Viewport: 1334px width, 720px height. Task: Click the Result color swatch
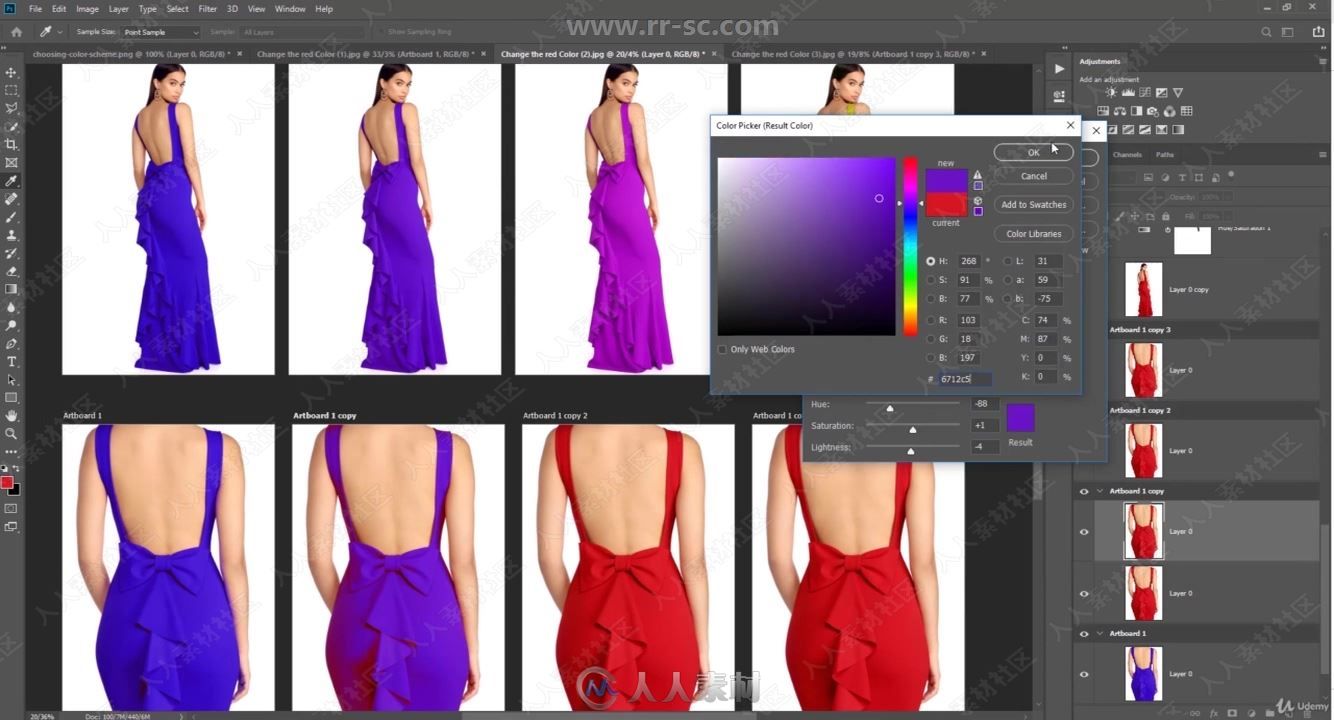coord(1020,418)
